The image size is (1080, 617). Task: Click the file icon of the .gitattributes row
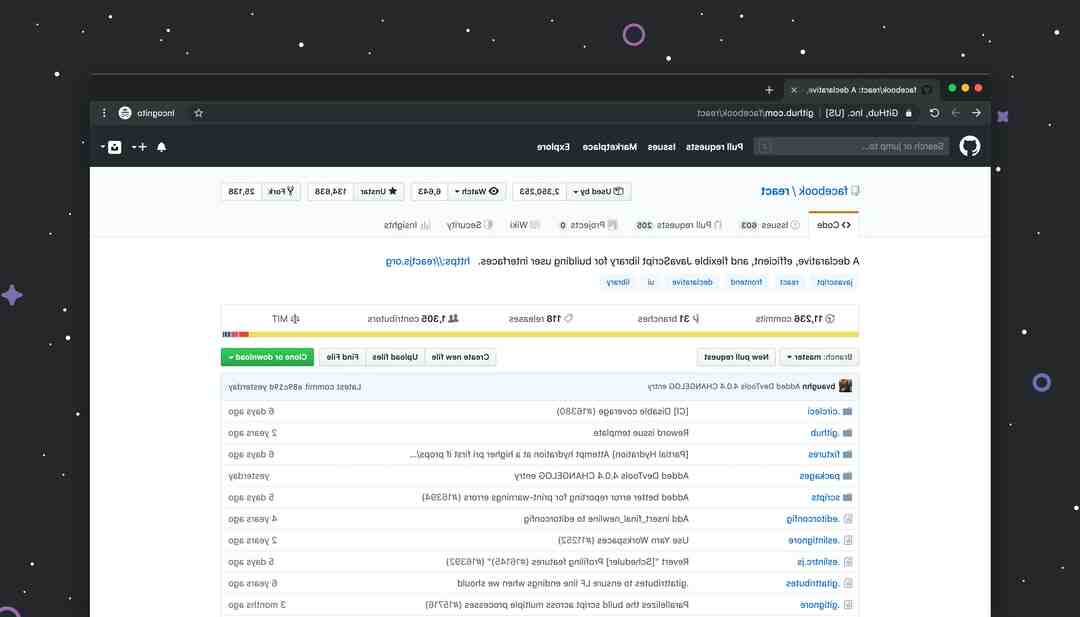(848, 583)
